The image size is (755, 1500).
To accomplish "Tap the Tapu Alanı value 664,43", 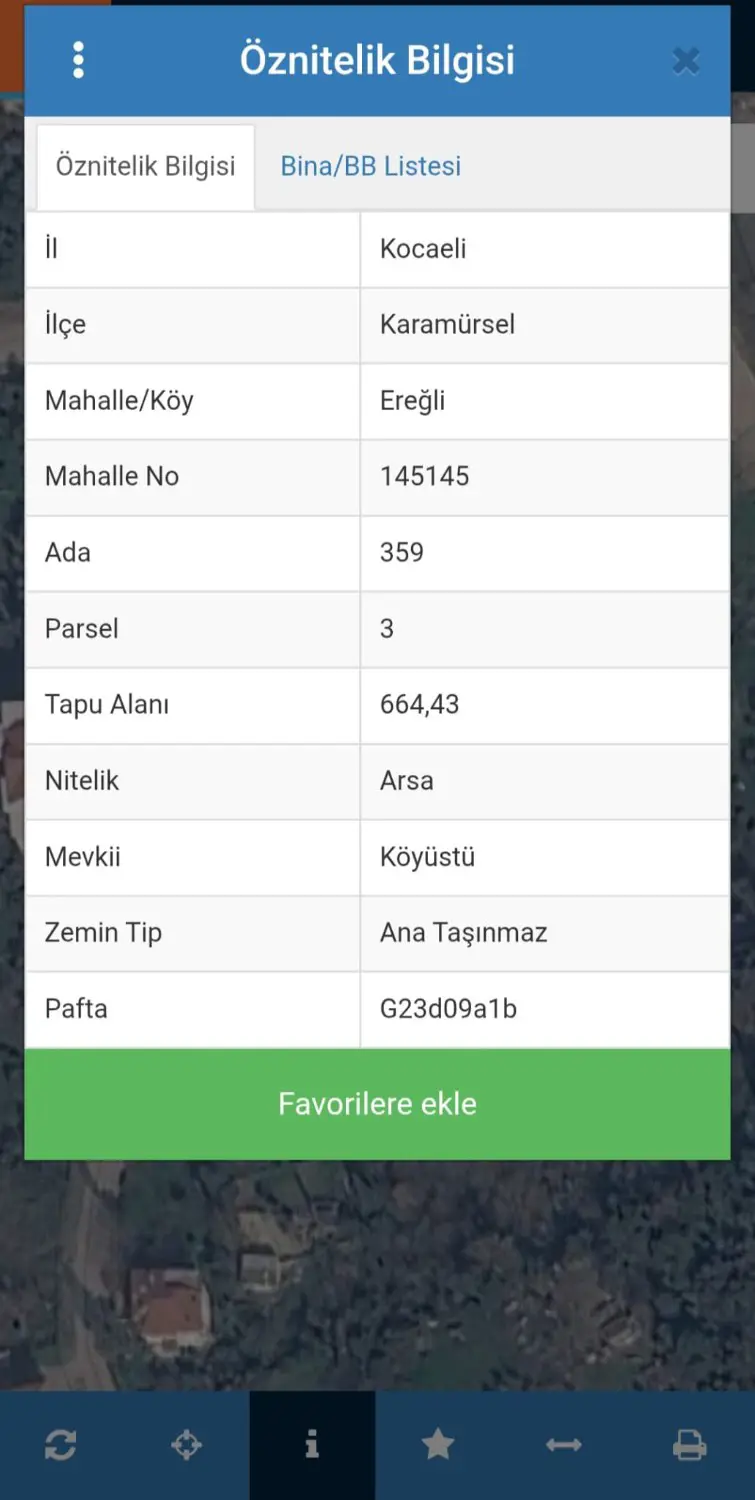I will tap(419, 704).
